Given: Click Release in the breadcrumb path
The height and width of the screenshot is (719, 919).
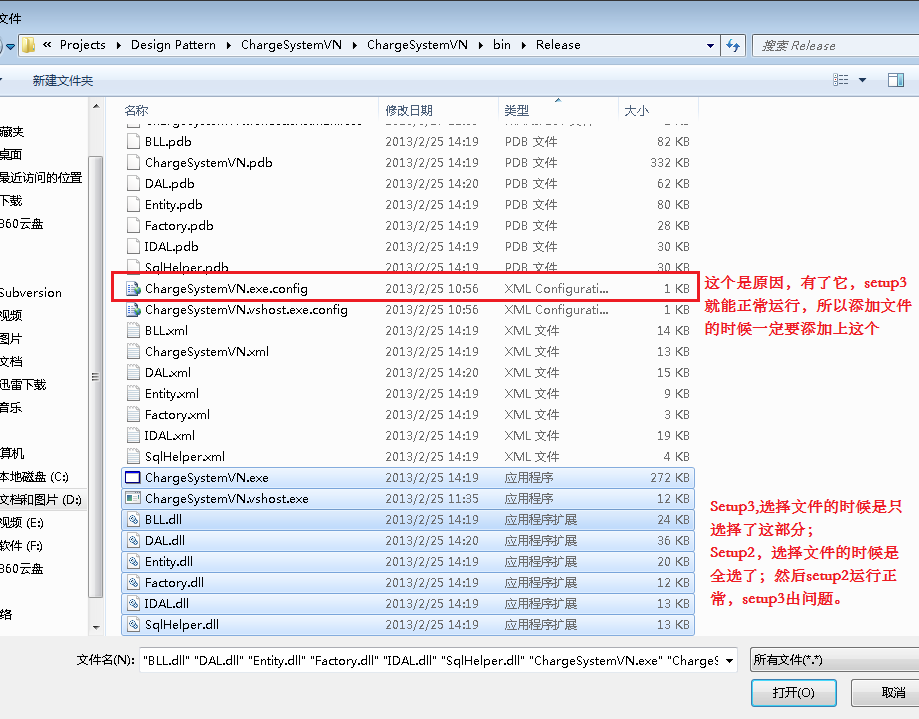Looking at the screenshot, I should [x=558, y=45].
